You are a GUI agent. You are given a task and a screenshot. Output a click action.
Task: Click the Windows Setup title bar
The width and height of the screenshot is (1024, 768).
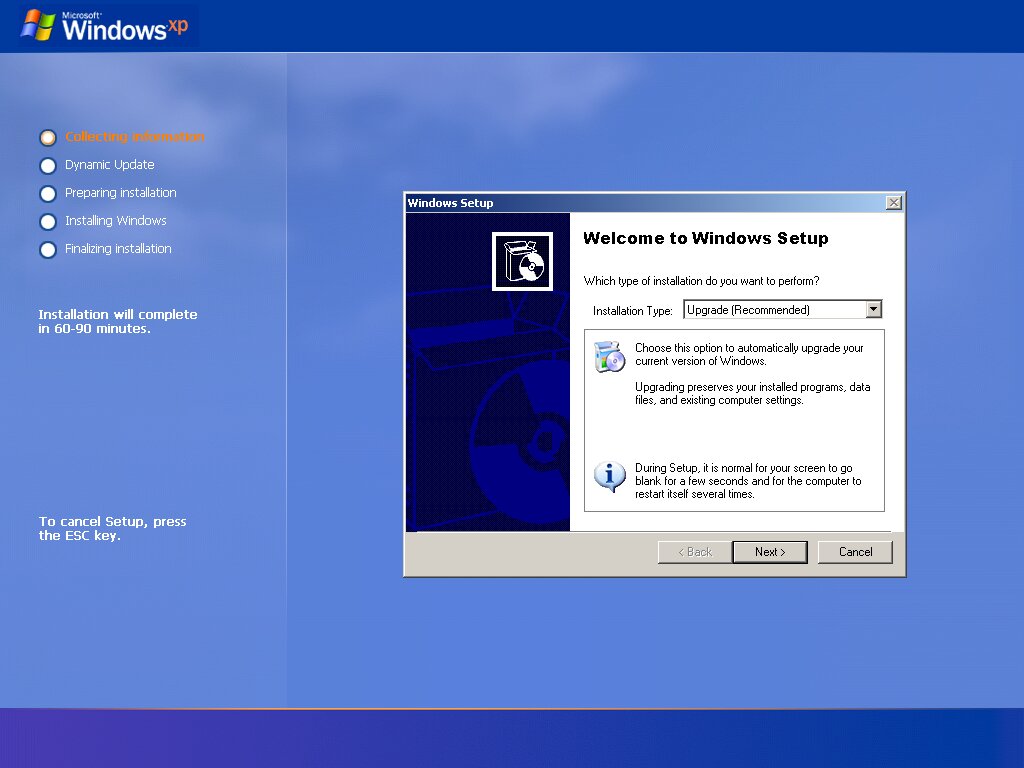[x=600, y=202]
